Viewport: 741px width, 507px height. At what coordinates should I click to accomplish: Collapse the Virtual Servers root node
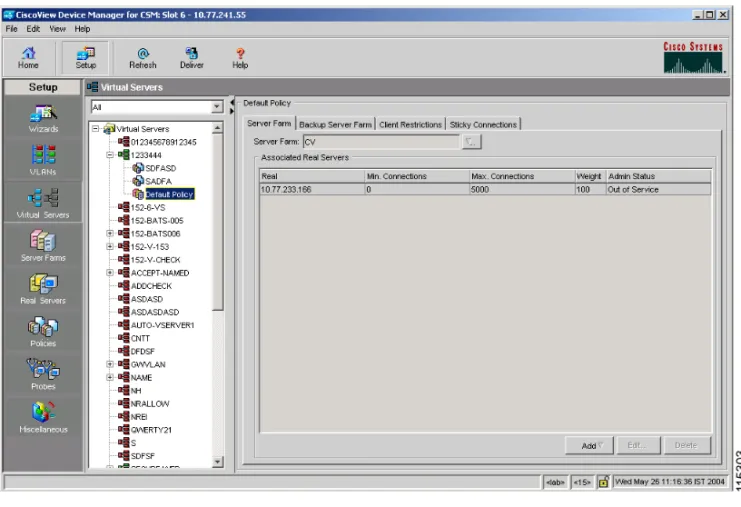(96, 129)
